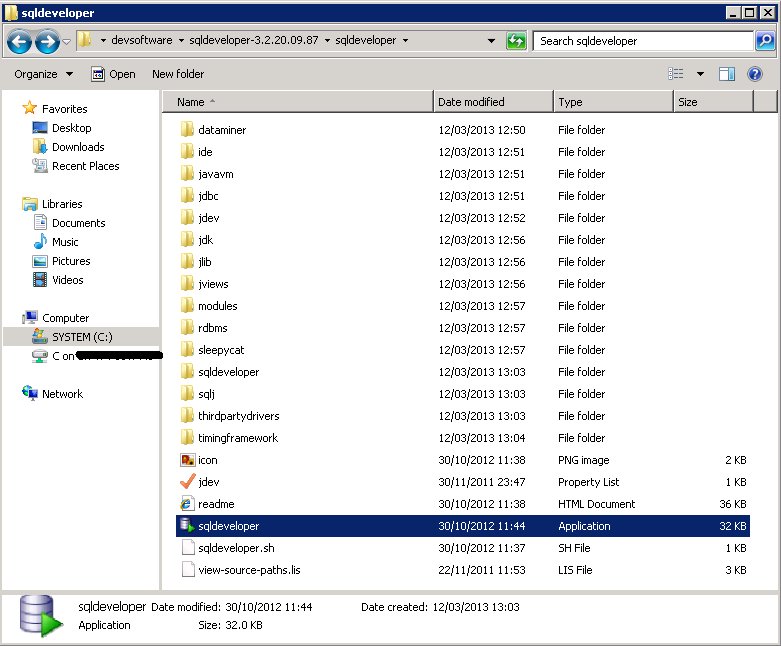
Task: Select Favorites in the navigation pane
Action: (64, 109)
